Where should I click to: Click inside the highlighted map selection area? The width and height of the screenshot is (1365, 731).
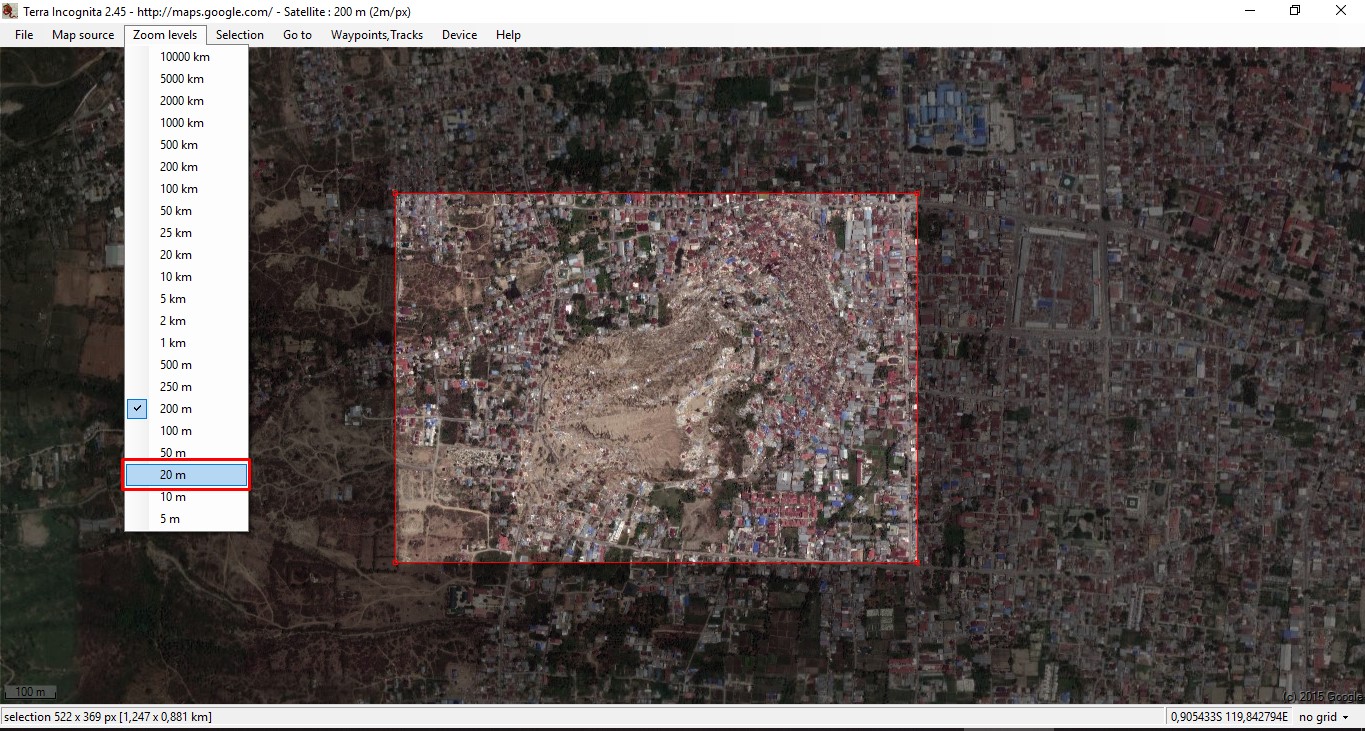click(x=656, y=378)
